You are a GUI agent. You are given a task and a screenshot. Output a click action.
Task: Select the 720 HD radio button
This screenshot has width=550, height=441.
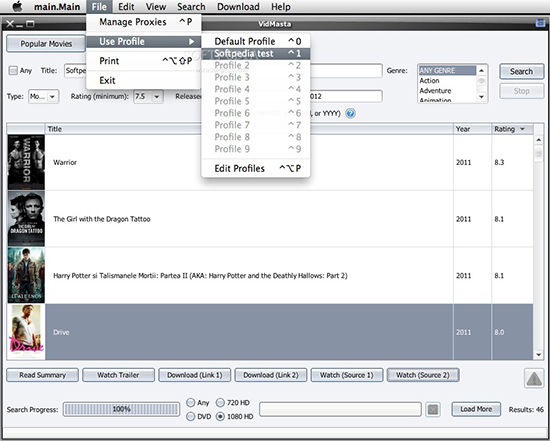(x=220, y=402)
